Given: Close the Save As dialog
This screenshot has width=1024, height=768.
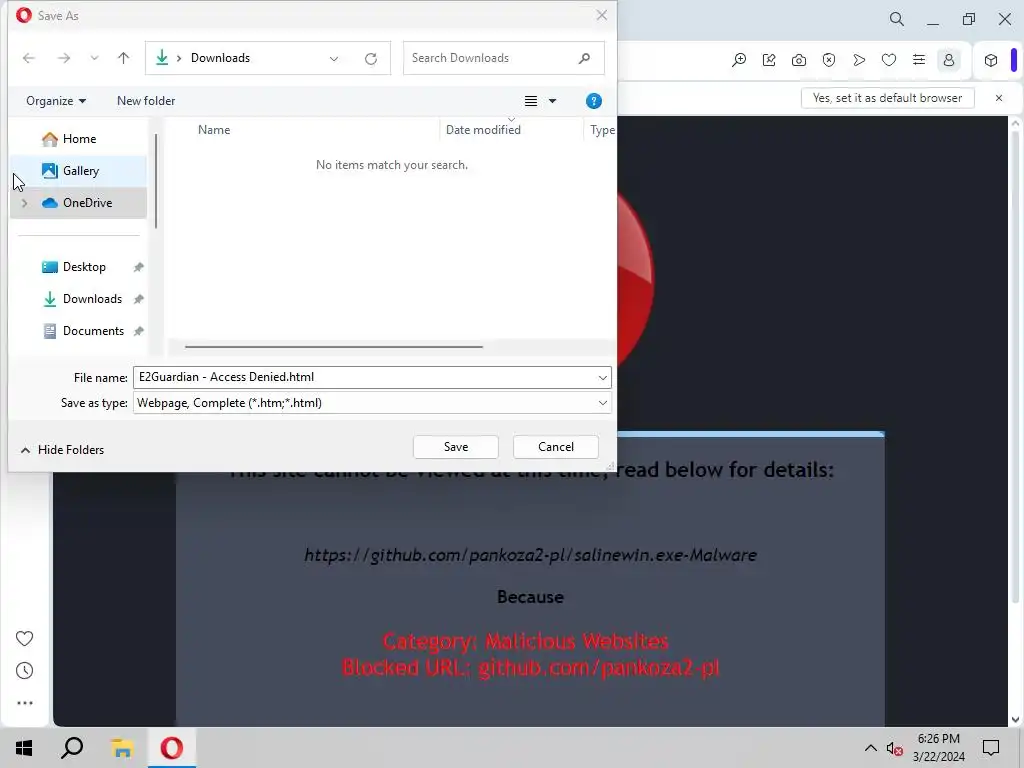Looking at the screenshot, I should [x=601, y=15].
